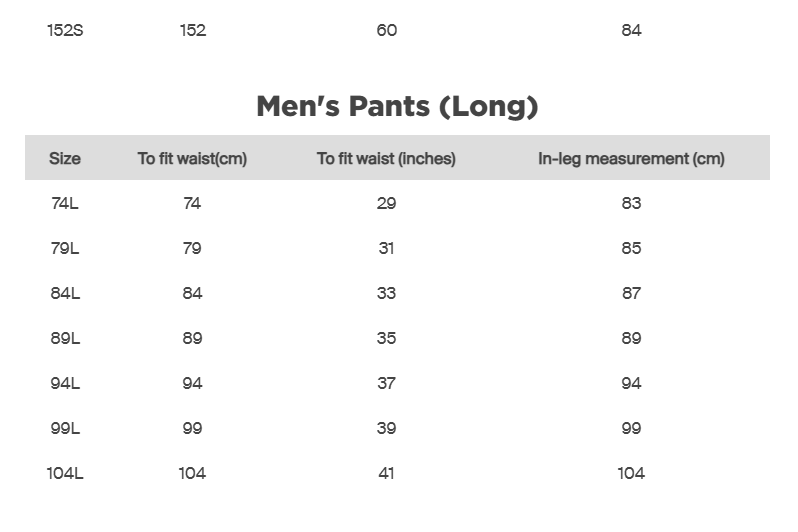The height and width of the screenshot is (532, 798).
Task: Click the 31 inches waist value
Action: click(387, 248)
